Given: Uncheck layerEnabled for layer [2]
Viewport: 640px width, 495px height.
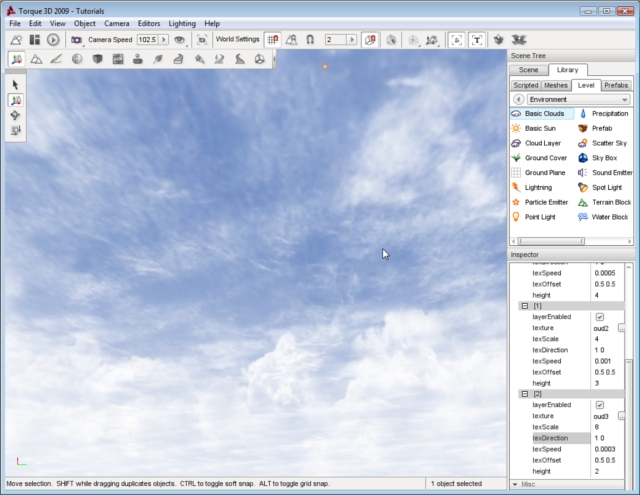Looking at the screenshot, I should click(600, 405).
